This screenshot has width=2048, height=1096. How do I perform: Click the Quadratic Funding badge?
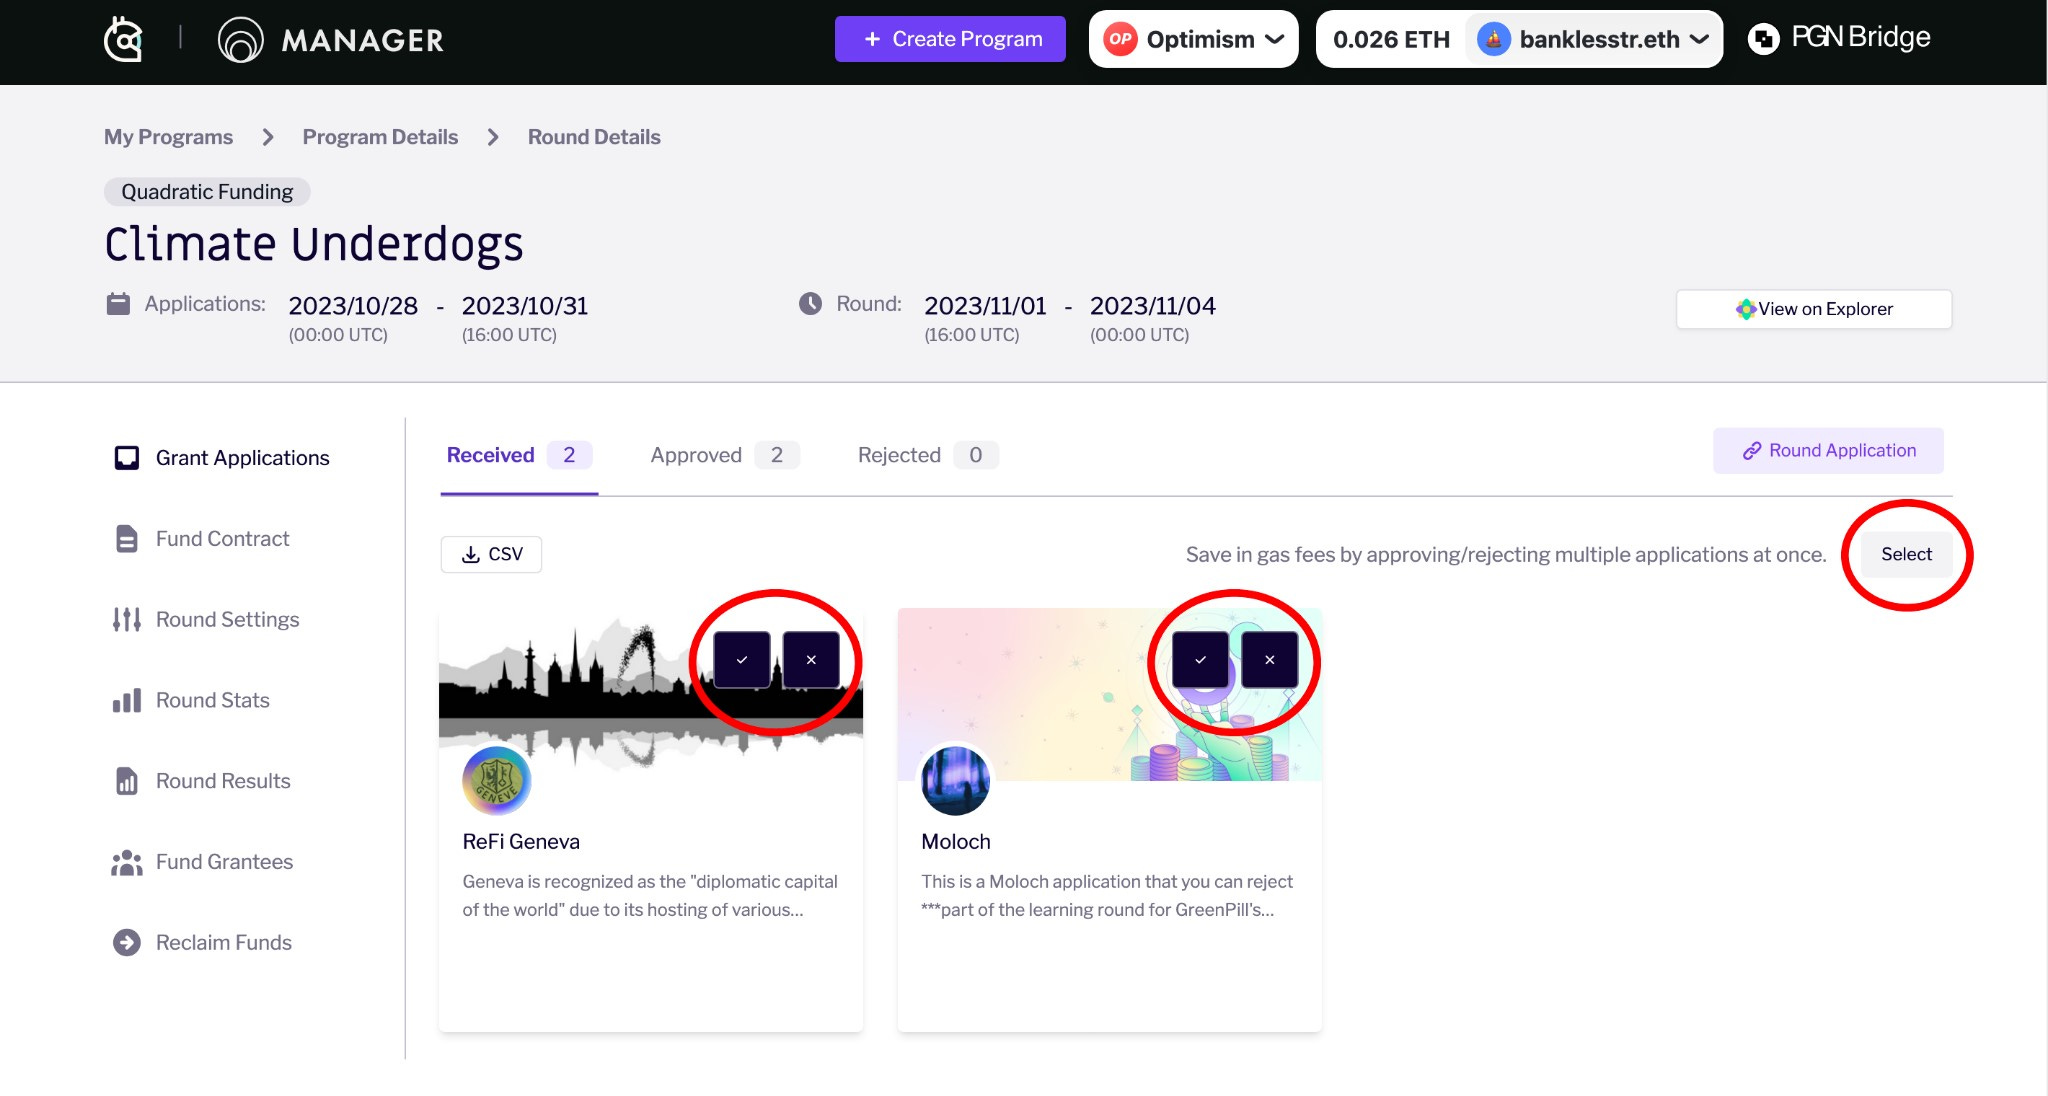point(207,192)
